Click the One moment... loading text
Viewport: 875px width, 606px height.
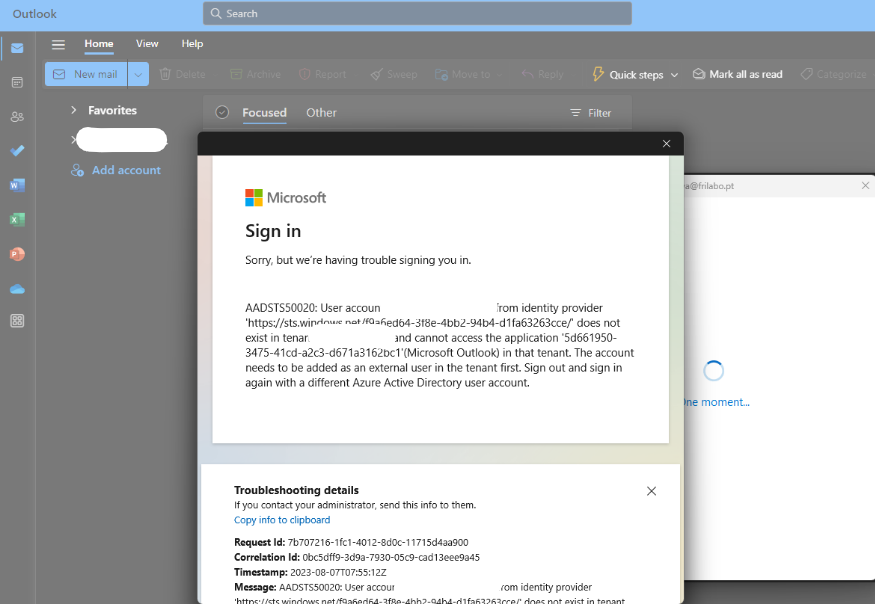pyautogui.click(x=717, y=402)
